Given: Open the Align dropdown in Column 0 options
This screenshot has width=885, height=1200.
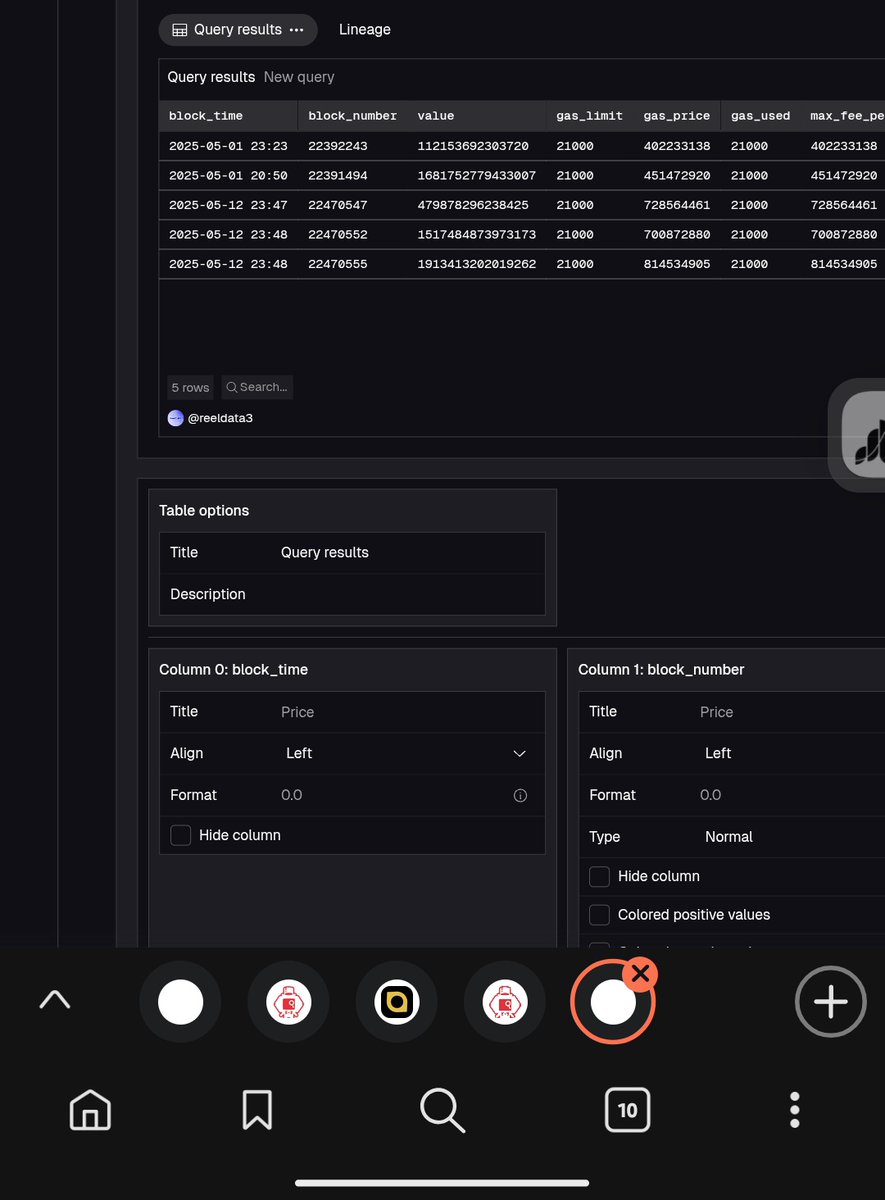Looking at the screenshot, I should 519,753.
